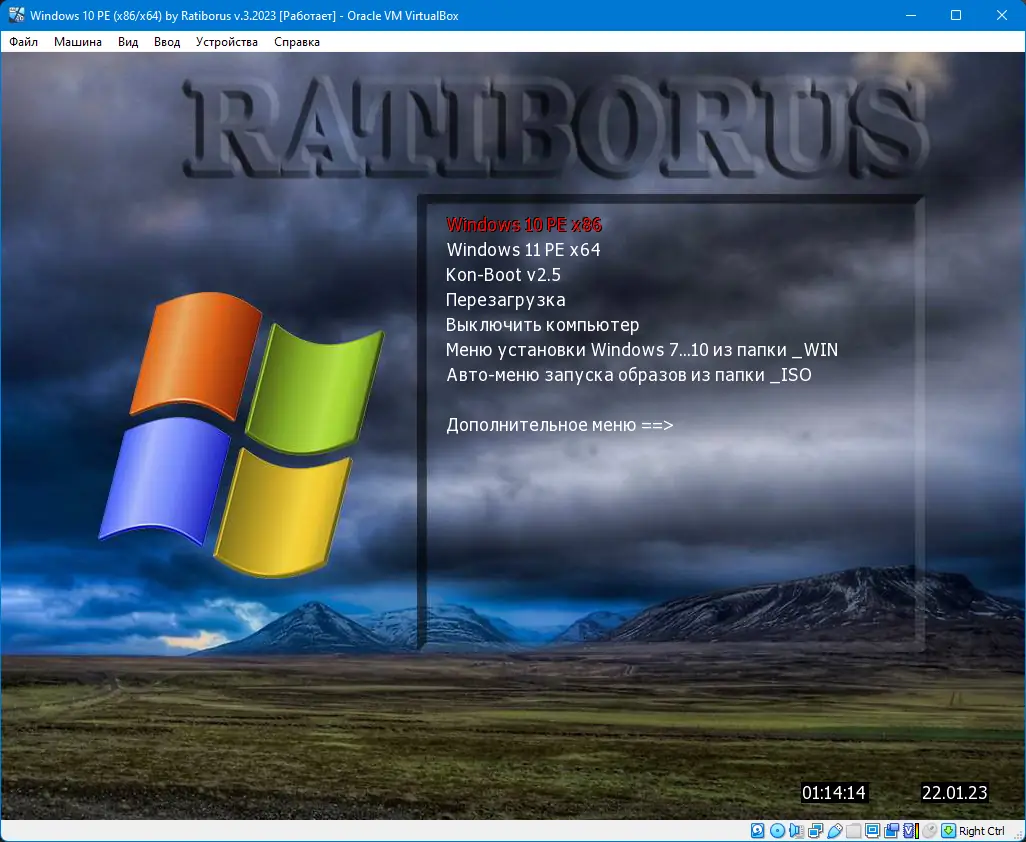This screenshot has width=1026, height=842.
Task: Choose Выключить компьютер in the boot menu
Action: tap(542, 325)
